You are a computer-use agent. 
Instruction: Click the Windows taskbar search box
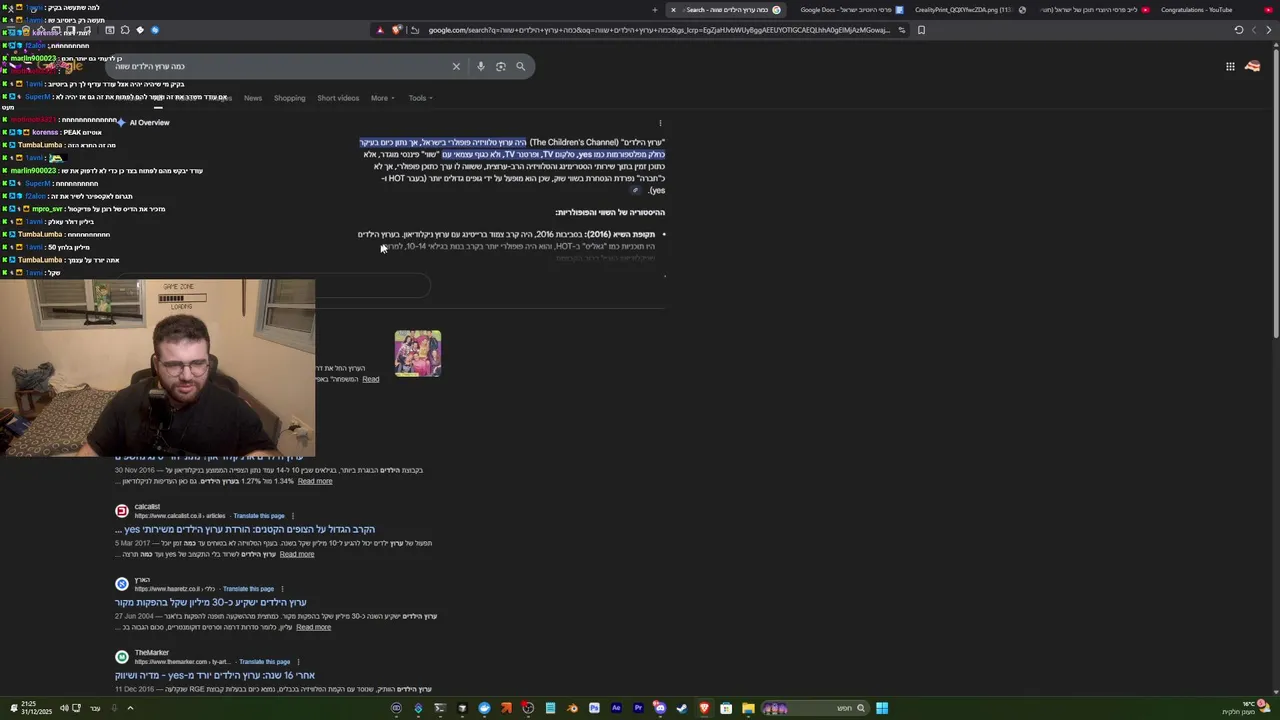tap(815, 708)
